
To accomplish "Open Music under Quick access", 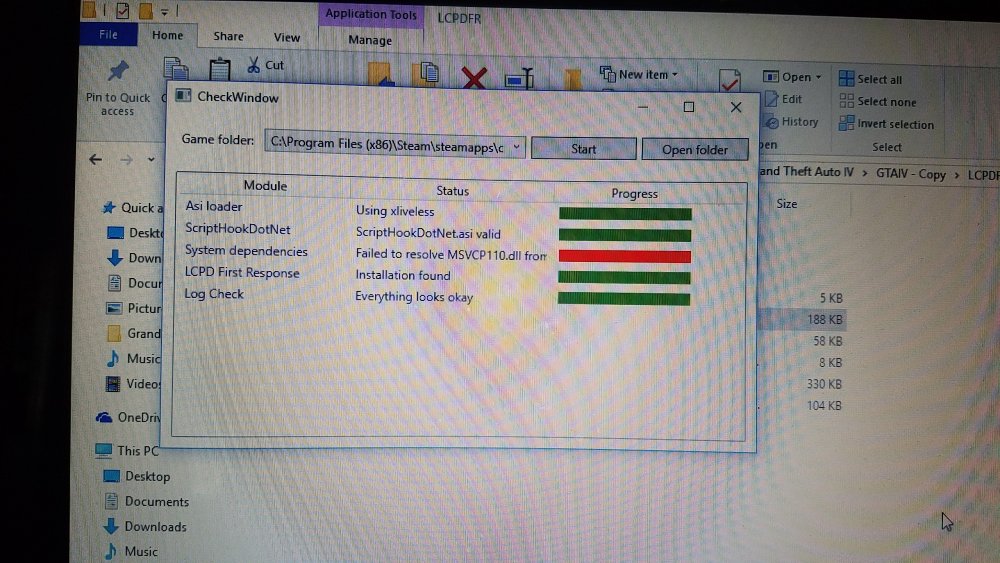I will (133, 358).
